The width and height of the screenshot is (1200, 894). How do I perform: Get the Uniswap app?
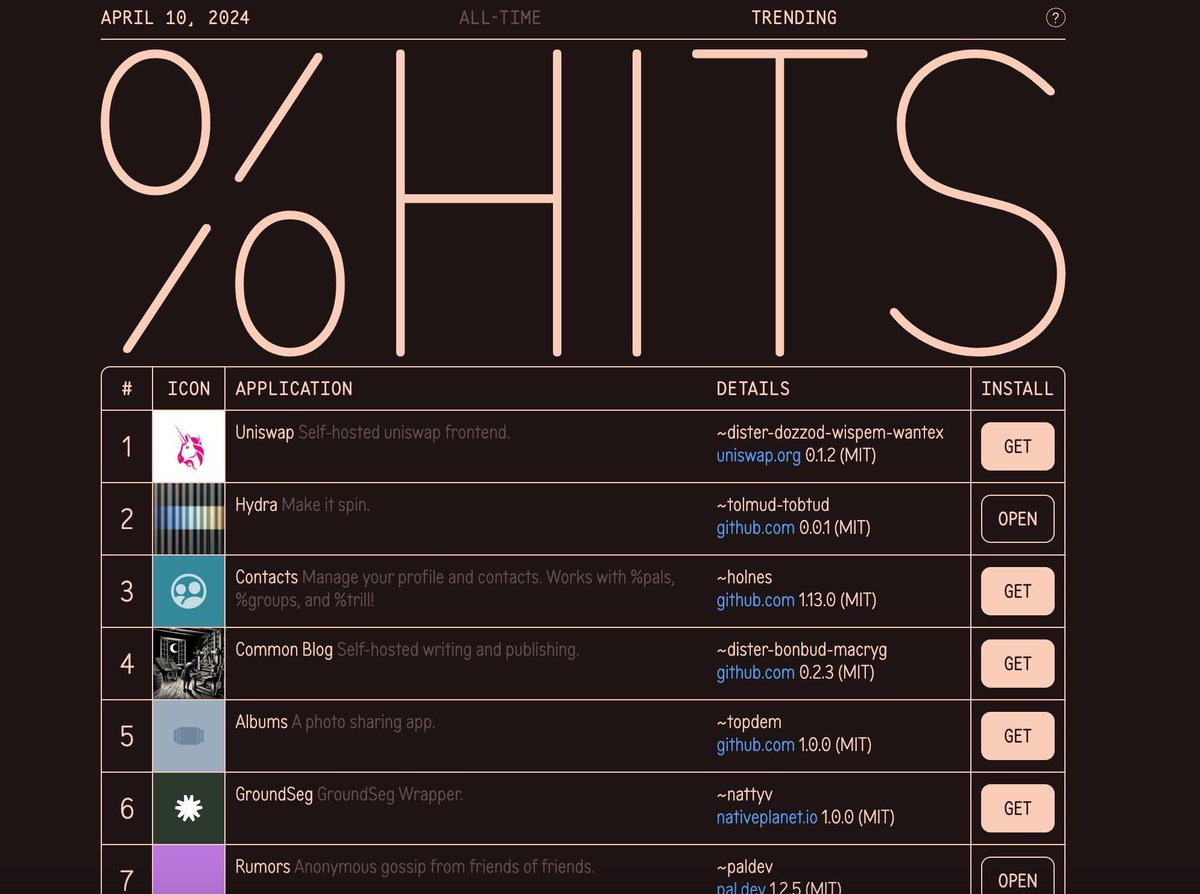click(x=1017, y=446)
